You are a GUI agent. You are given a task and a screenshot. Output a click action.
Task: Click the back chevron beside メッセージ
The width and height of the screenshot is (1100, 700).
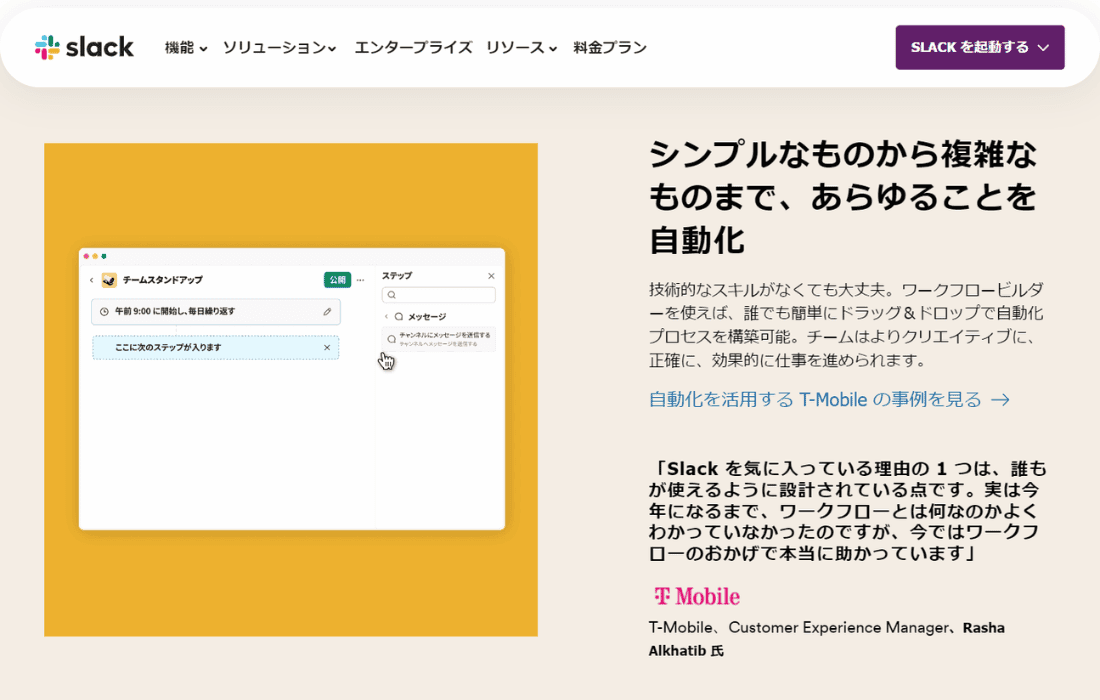click(386, 316)
